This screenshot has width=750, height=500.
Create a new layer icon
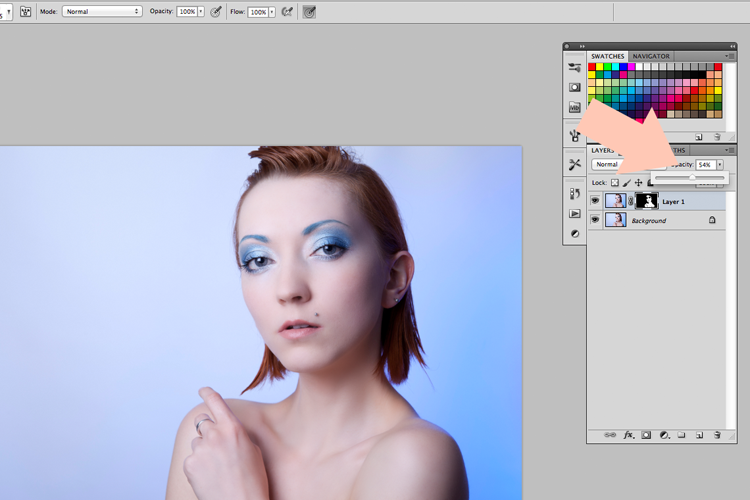699,435
